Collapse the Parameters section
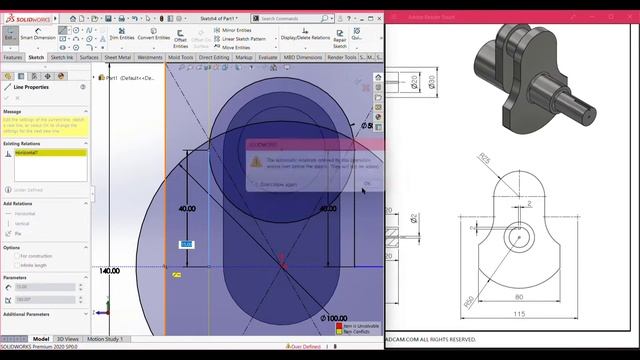The width and height of the screenshot is (640, 360). click(86, 278)
